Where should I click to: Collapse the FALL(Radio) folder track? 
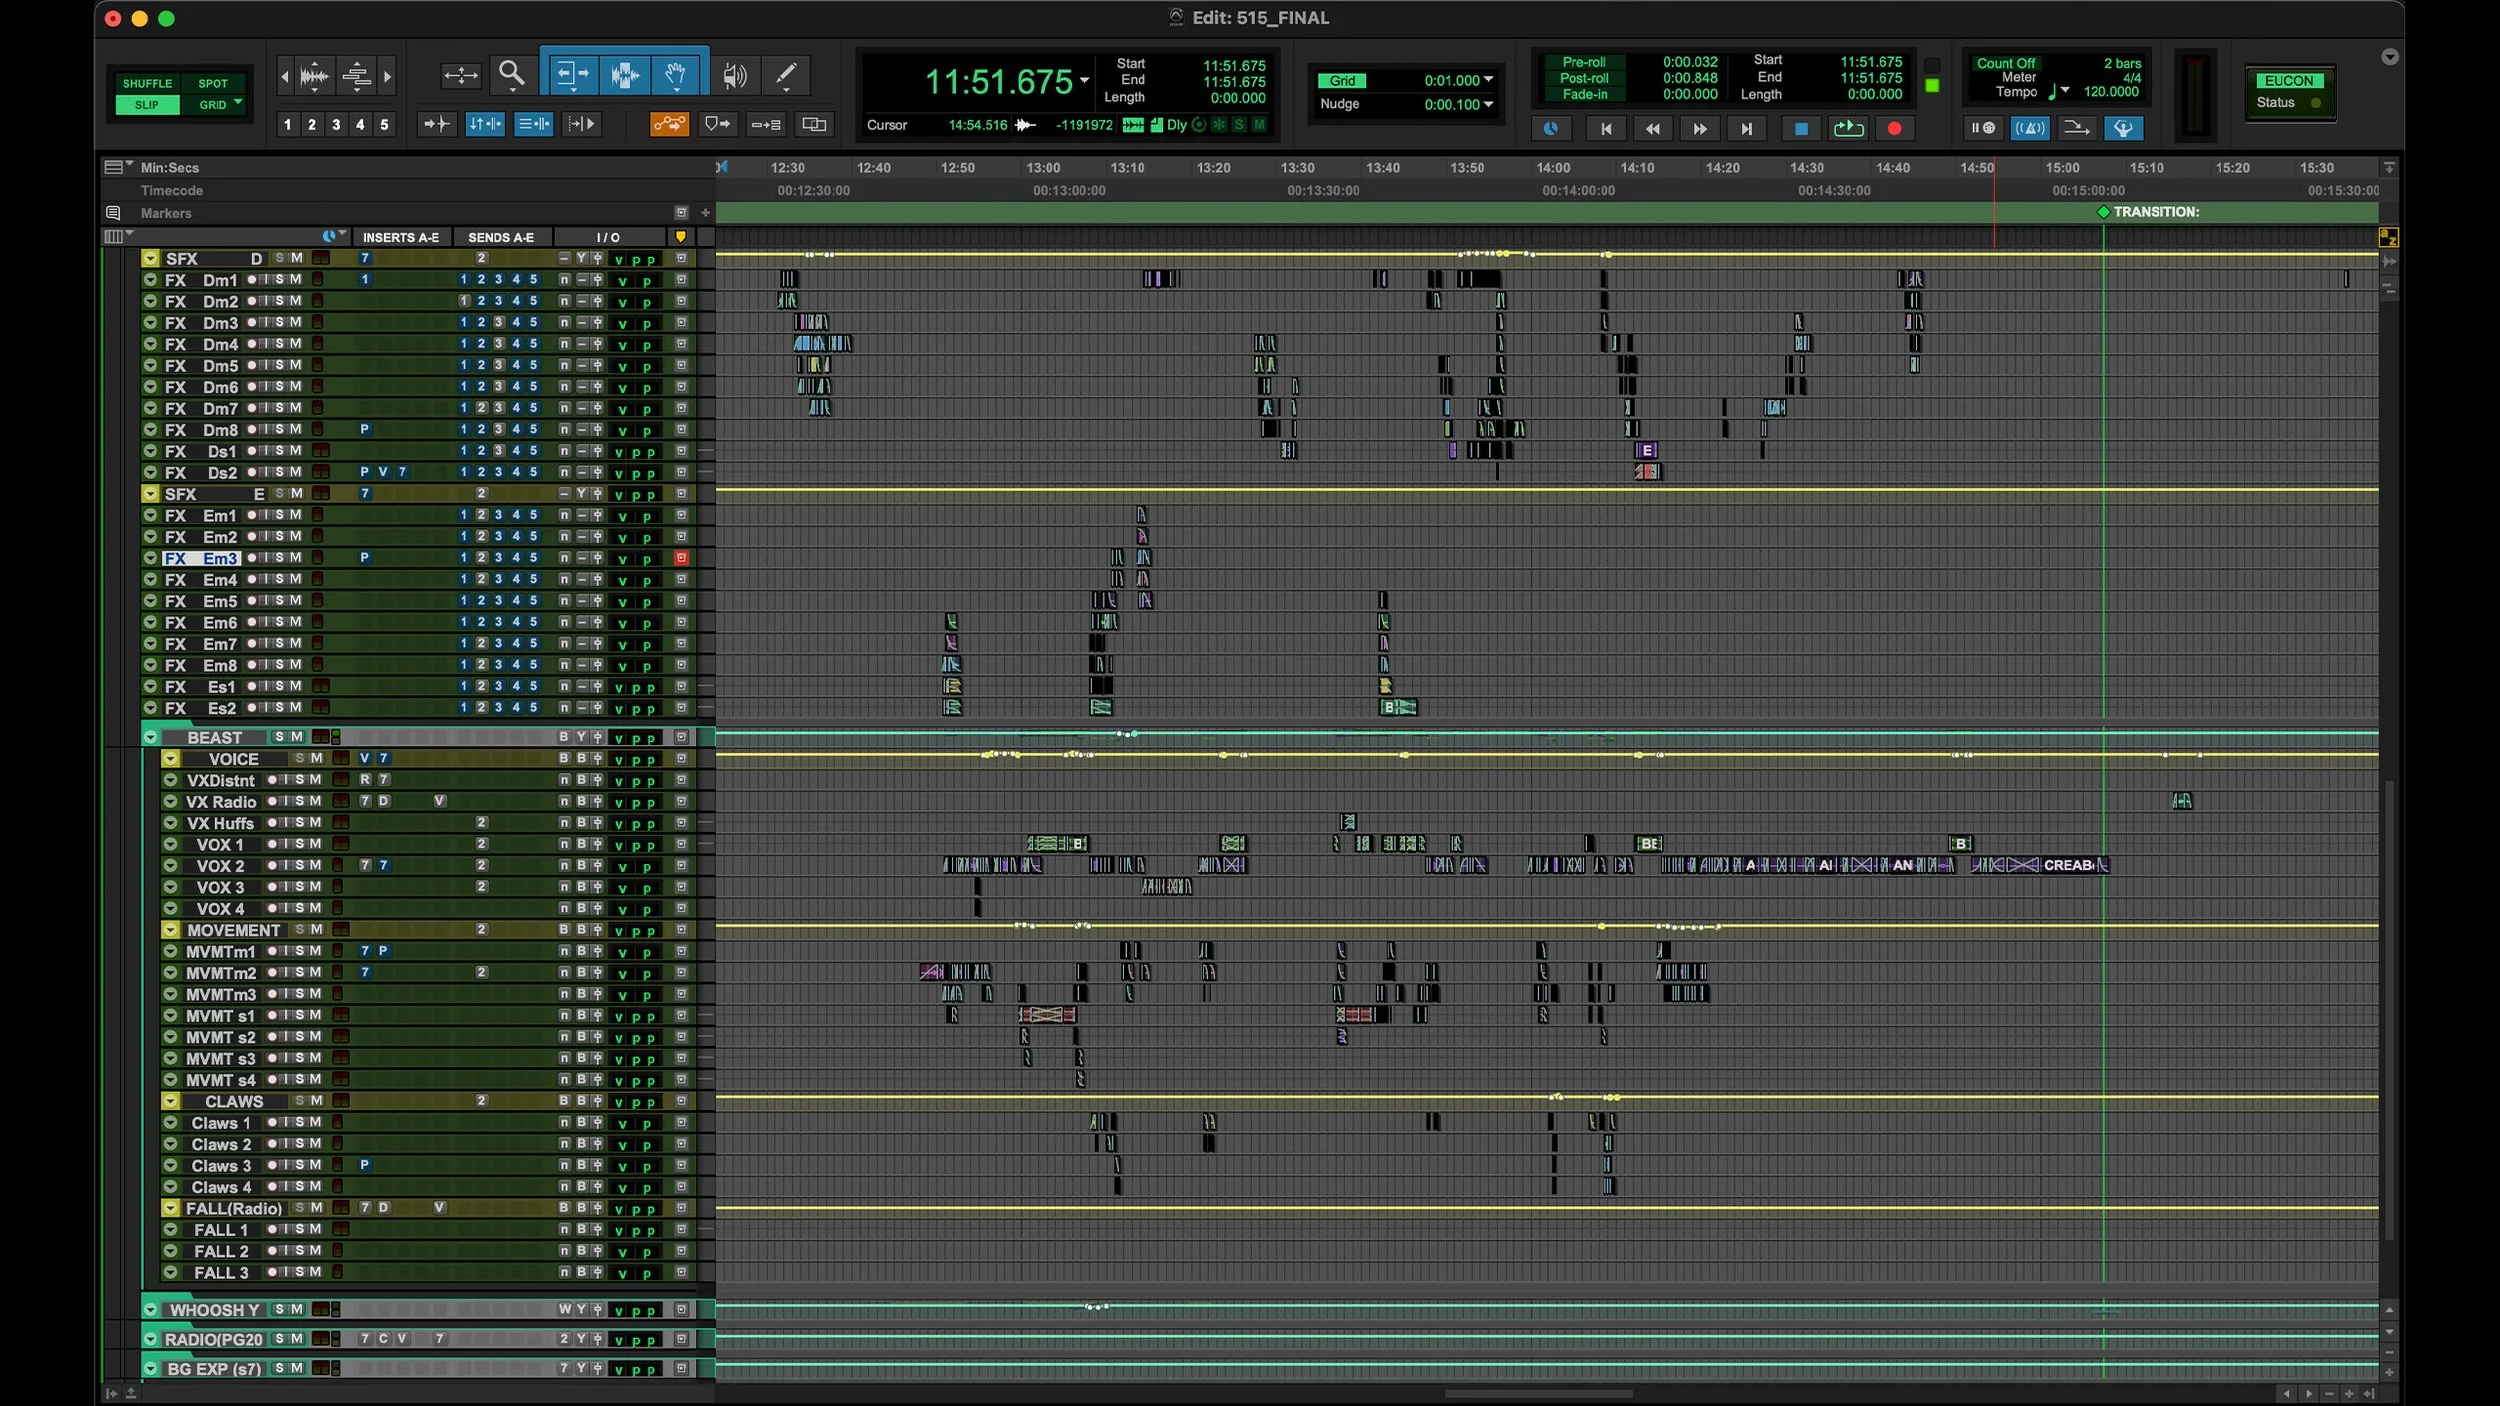coord(171,1208)
